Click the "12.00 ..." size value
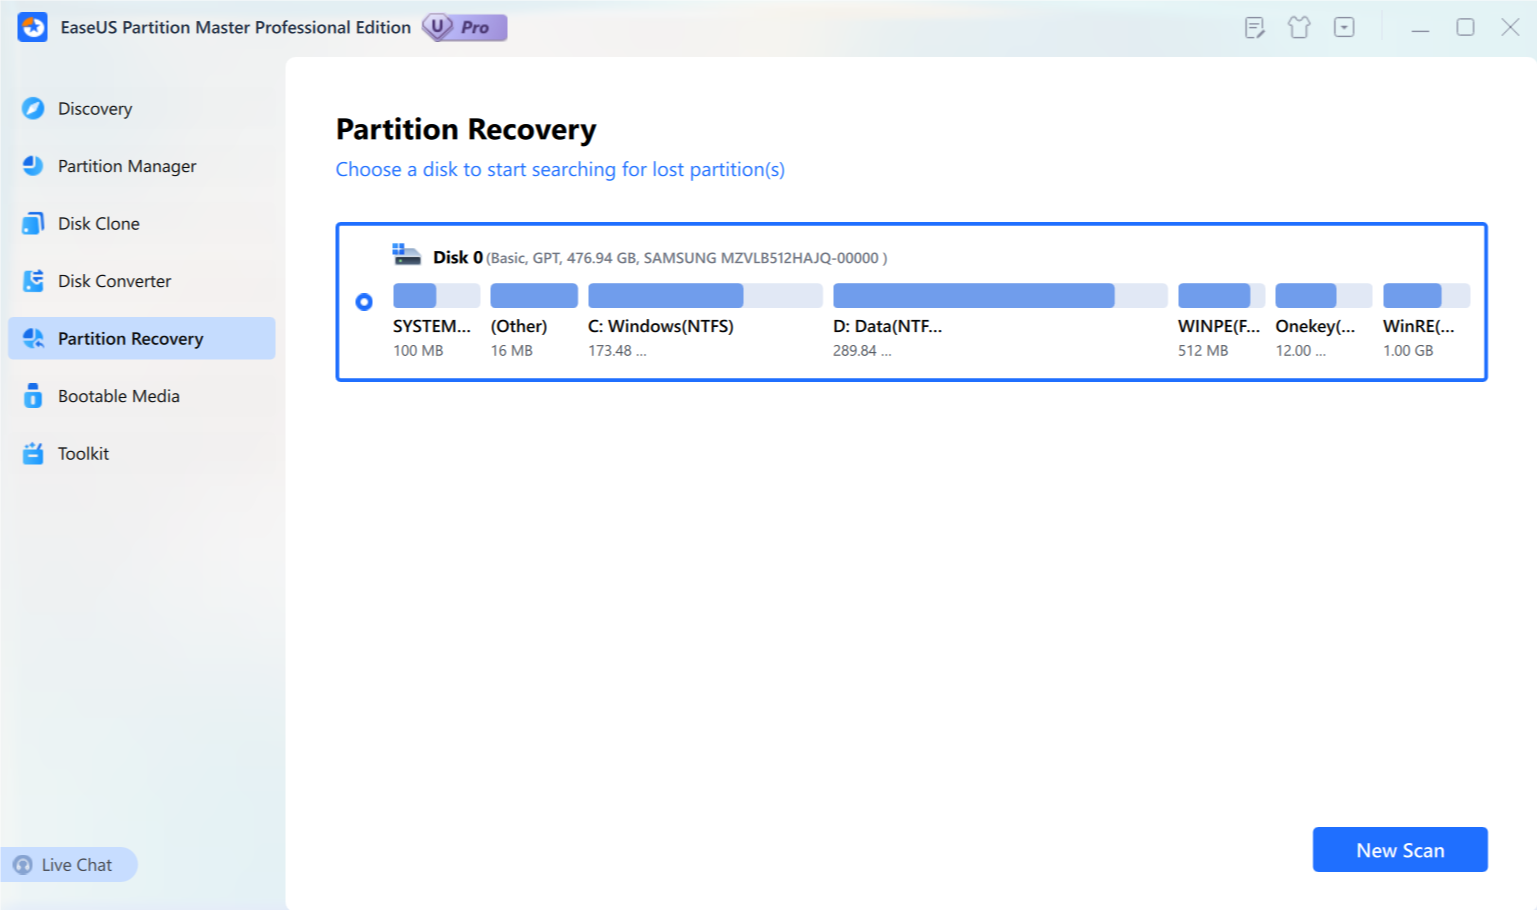 (1301, 351)
